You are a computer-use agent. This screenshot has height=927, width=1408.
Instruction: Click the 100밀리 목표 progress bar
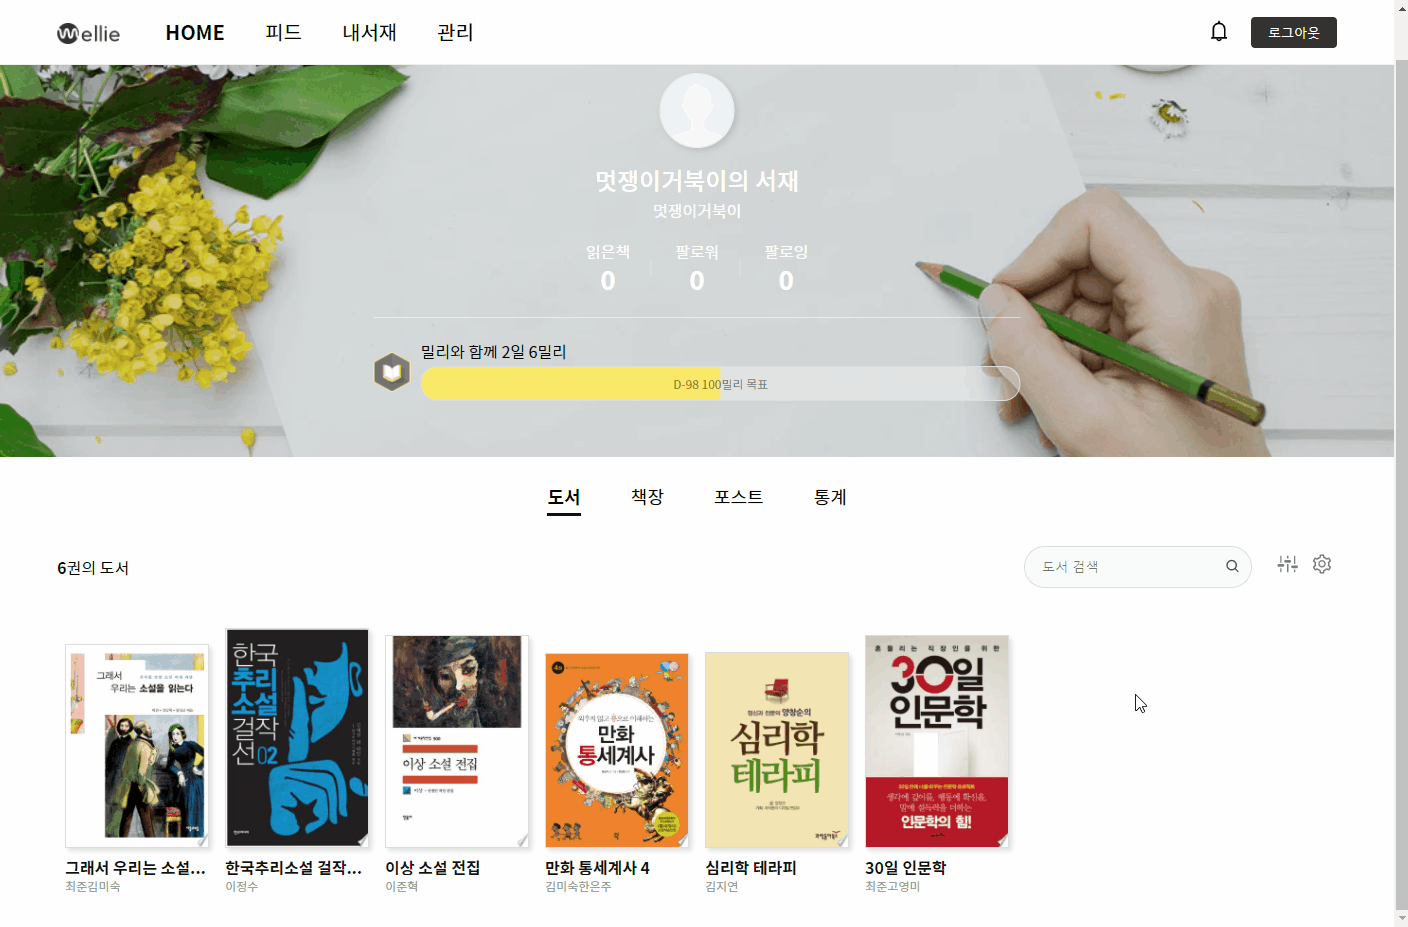click(x=720, y=384)
